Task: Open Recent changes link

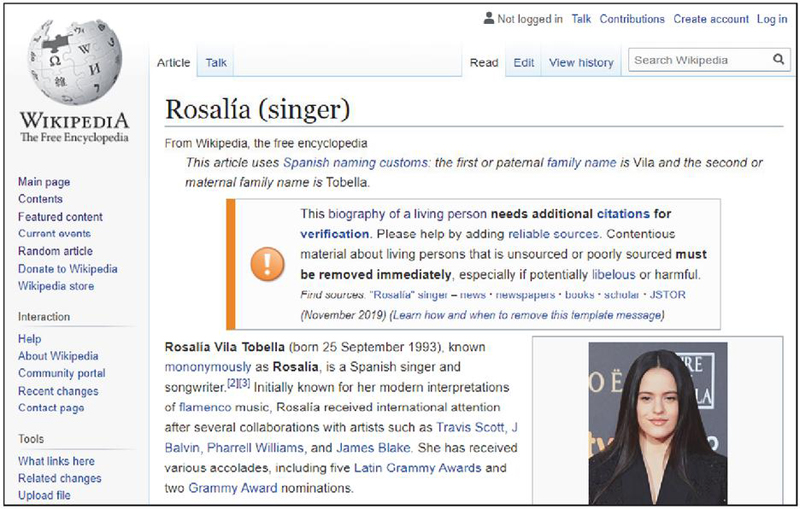Action: pos(58,391)
